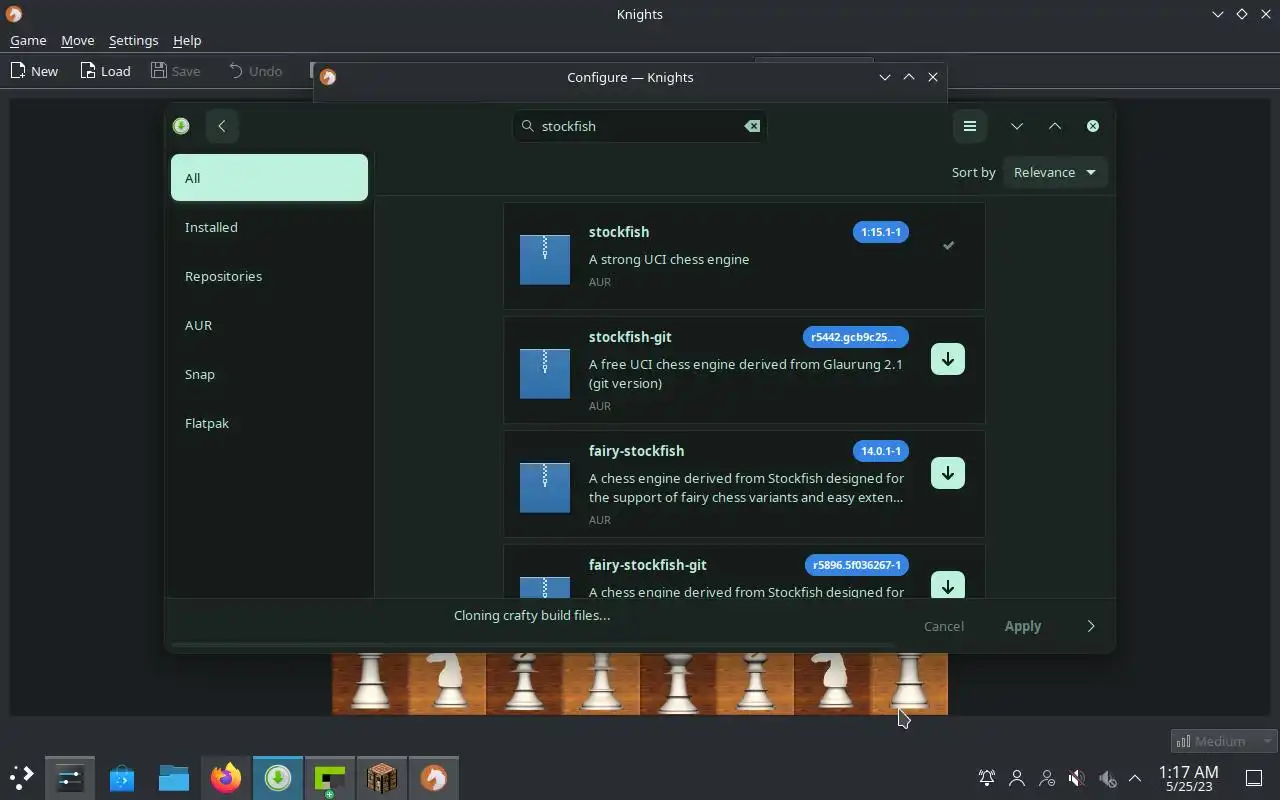Open the Help menu

pos(187,40)
